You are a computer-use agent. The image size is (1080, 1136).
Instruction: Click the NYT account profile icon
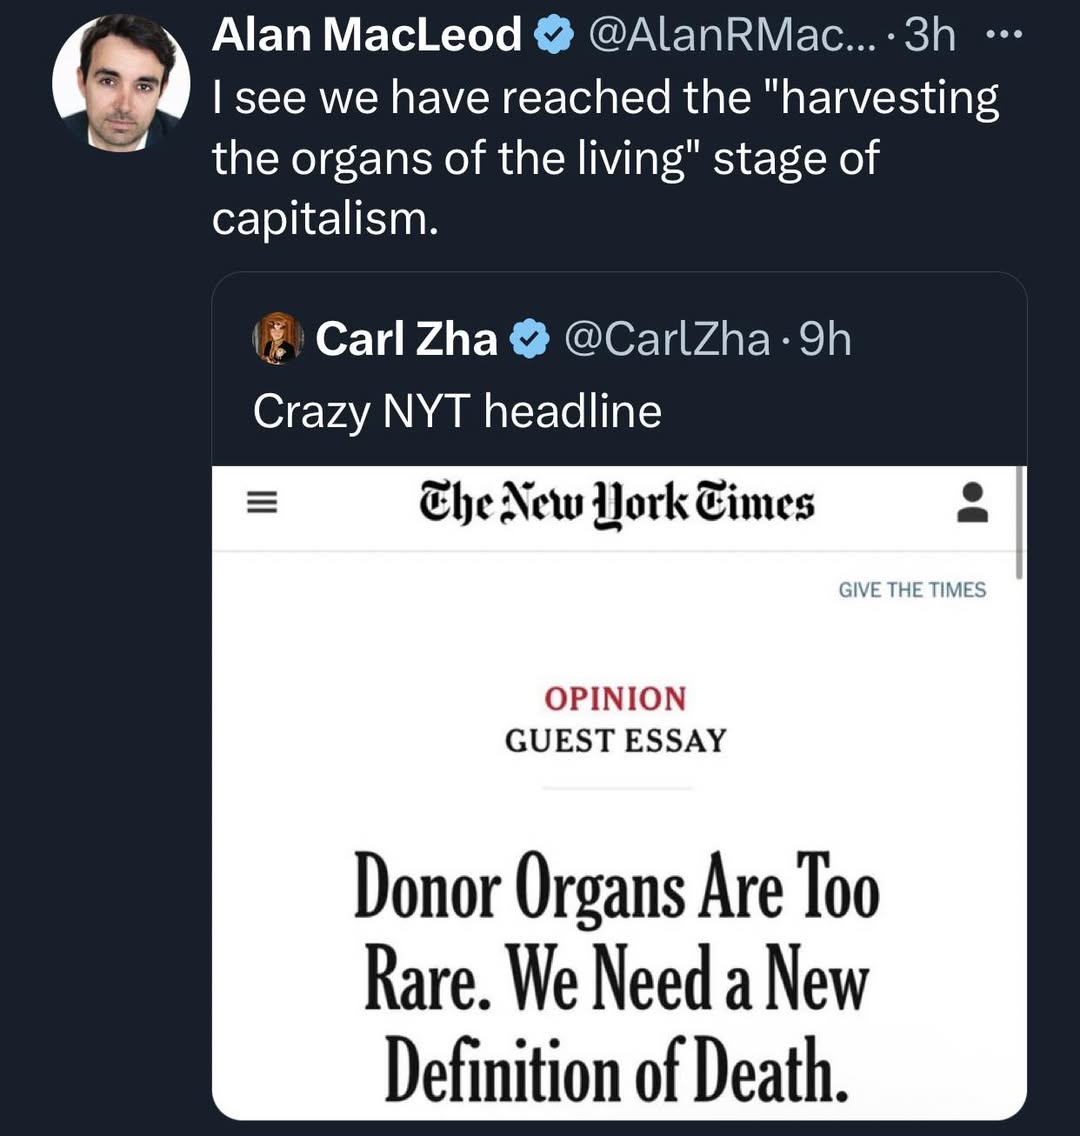coord(972,503)
